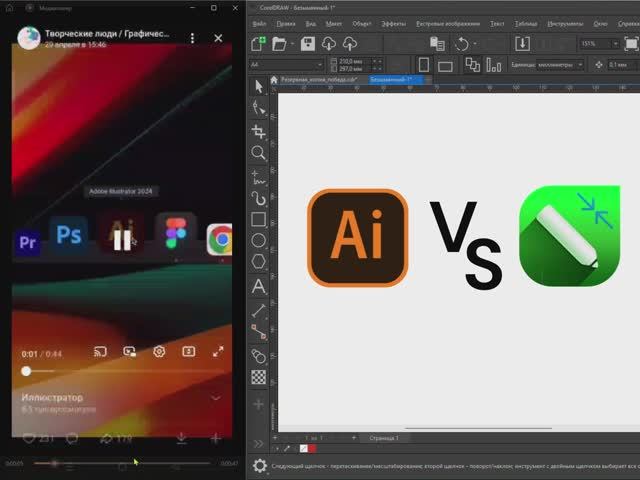Image resolution: width=640 pixels, height=480 pixels.
Task: Open video quality settings gear
Action: [159, 351]
